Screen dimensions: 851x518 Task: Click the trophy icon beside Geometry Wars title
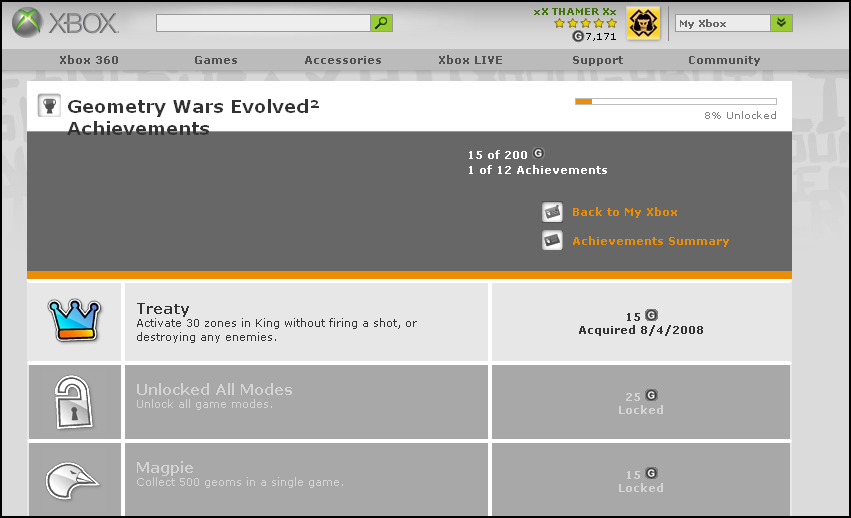pos(49,105)
